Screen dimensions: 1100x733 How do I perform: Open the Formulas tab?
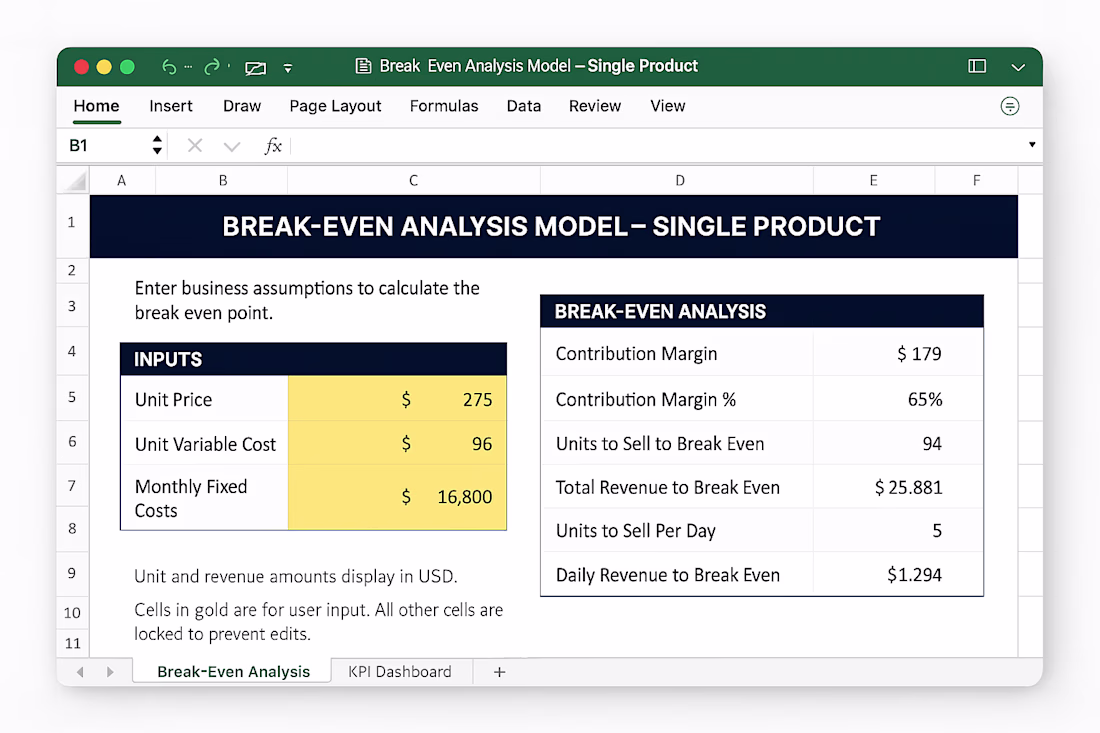pos(444,106)
